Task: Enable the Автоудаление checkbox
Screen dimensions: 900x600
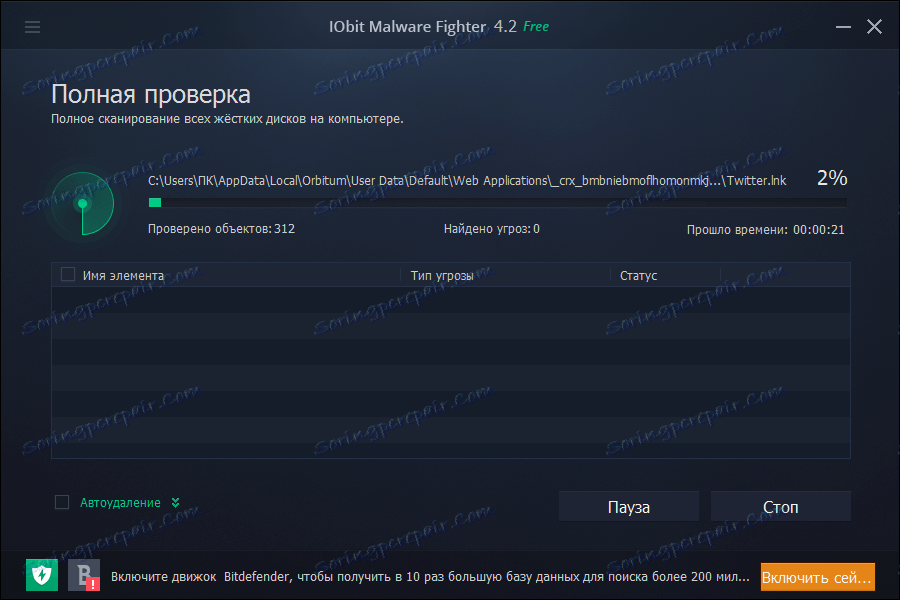Action: tap(62, 502)
